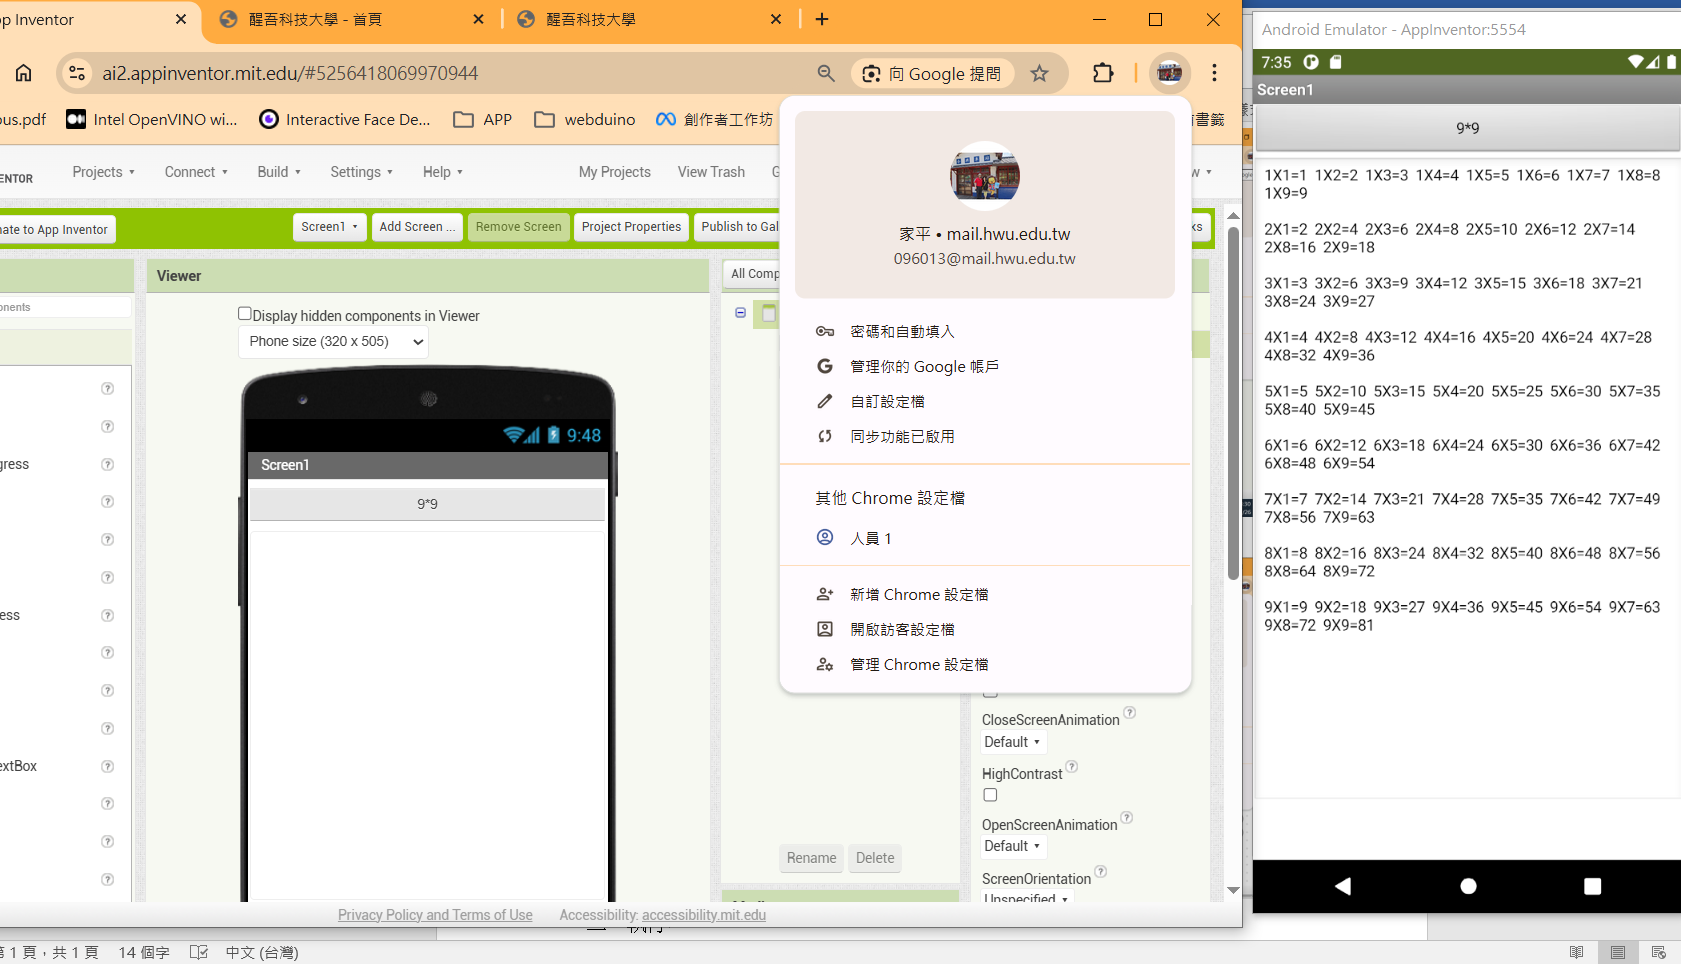Open the Chrome extensions puzzle icon
The image size is (1681, 964).
click(x=1102, y=73)
